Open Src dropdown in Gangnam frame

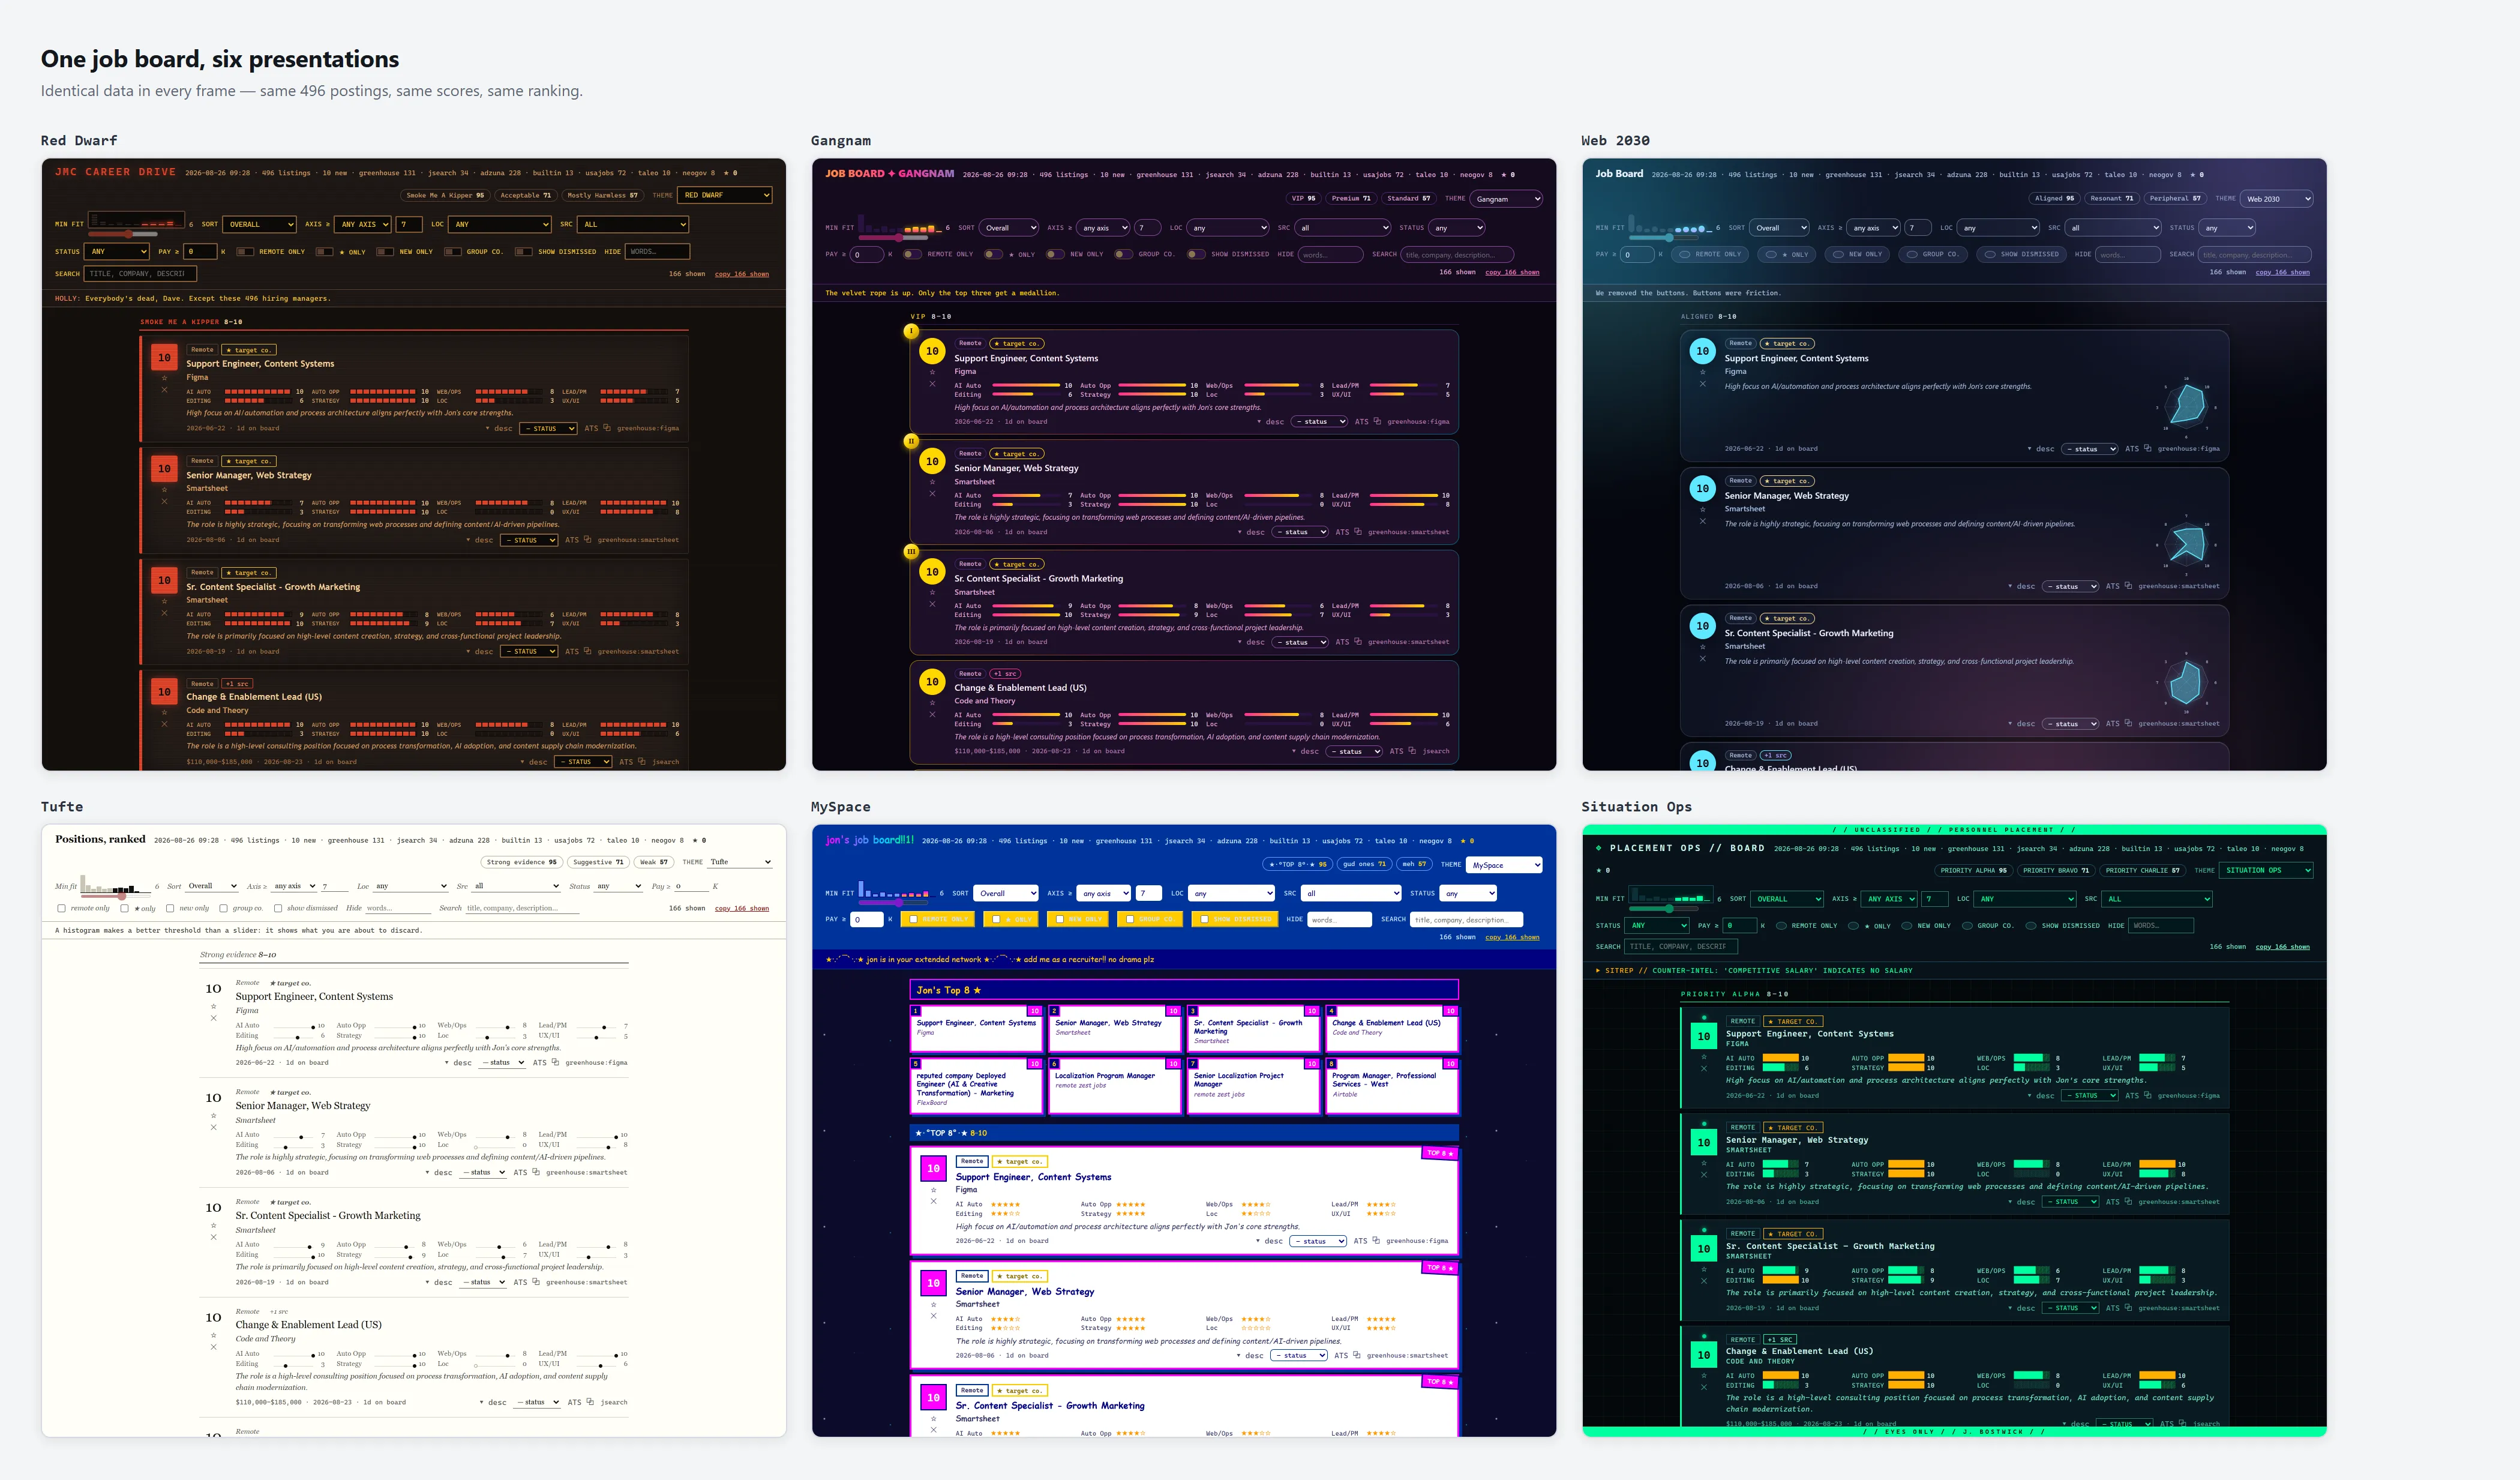[x=1343, y=228]
